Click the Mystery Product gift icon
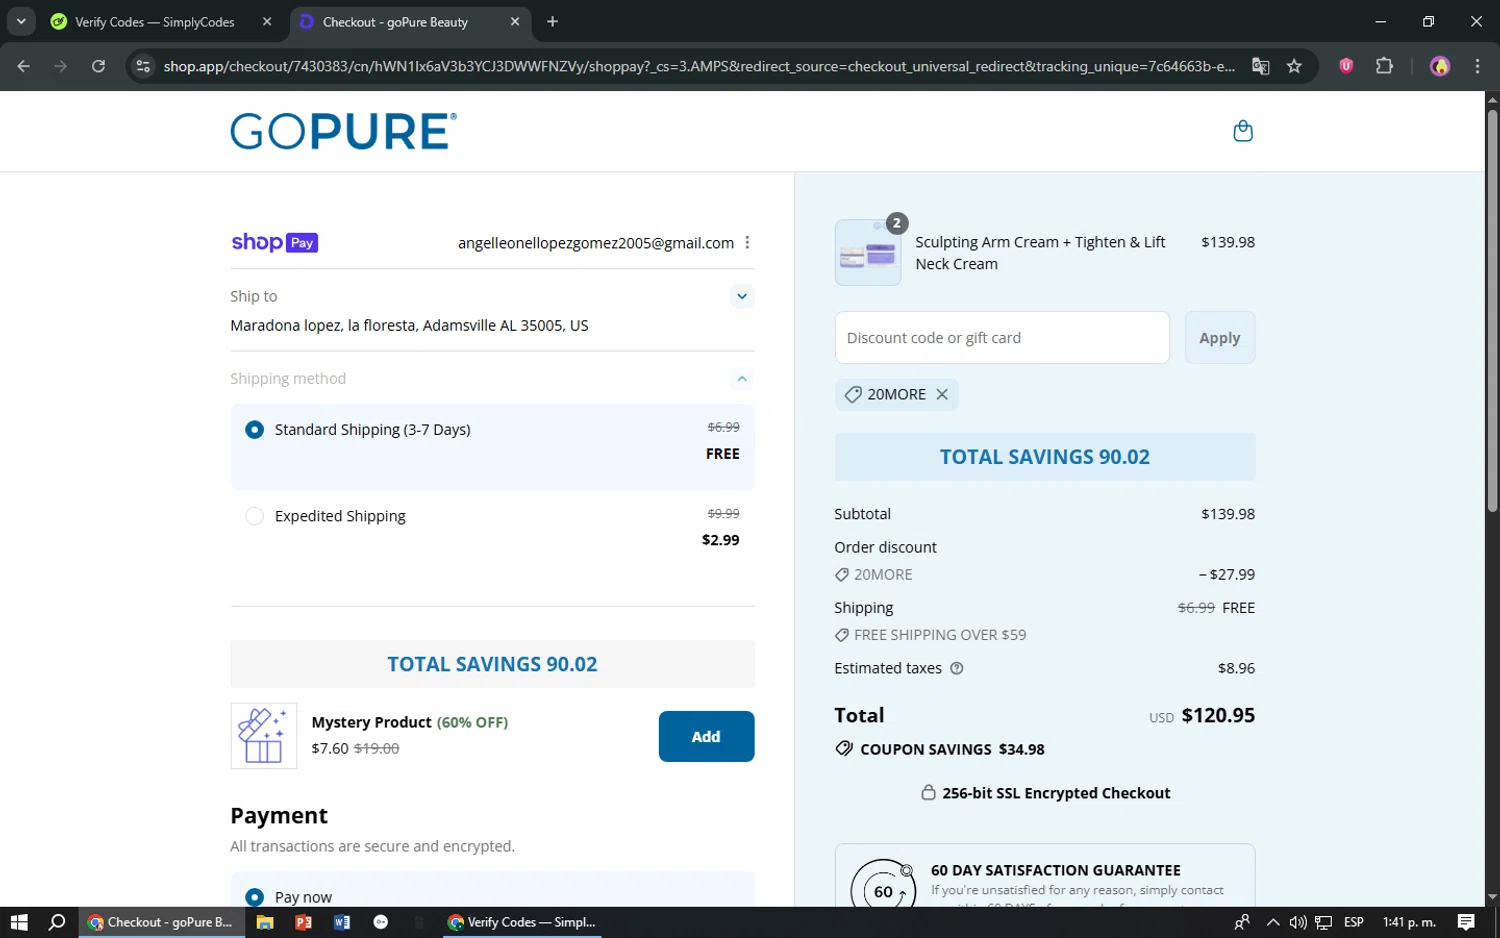1500x938 pixels. click(264, 736)
